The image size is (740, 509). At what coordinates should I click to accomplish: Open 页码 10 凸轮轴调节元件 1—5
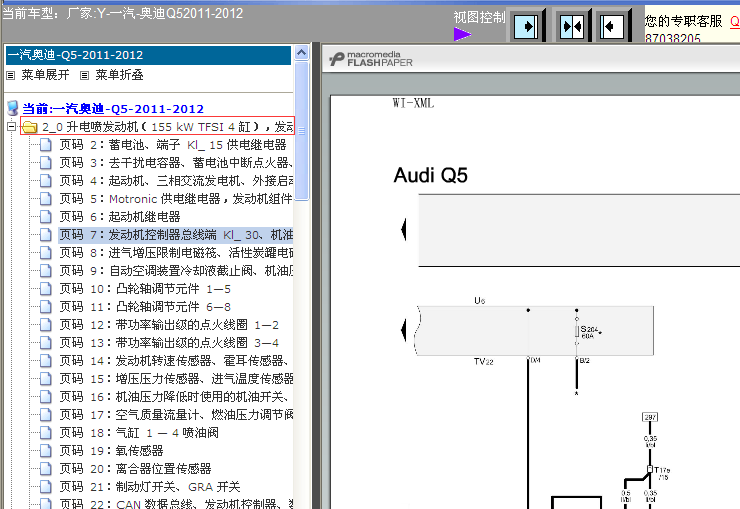(x=145, y=289)
